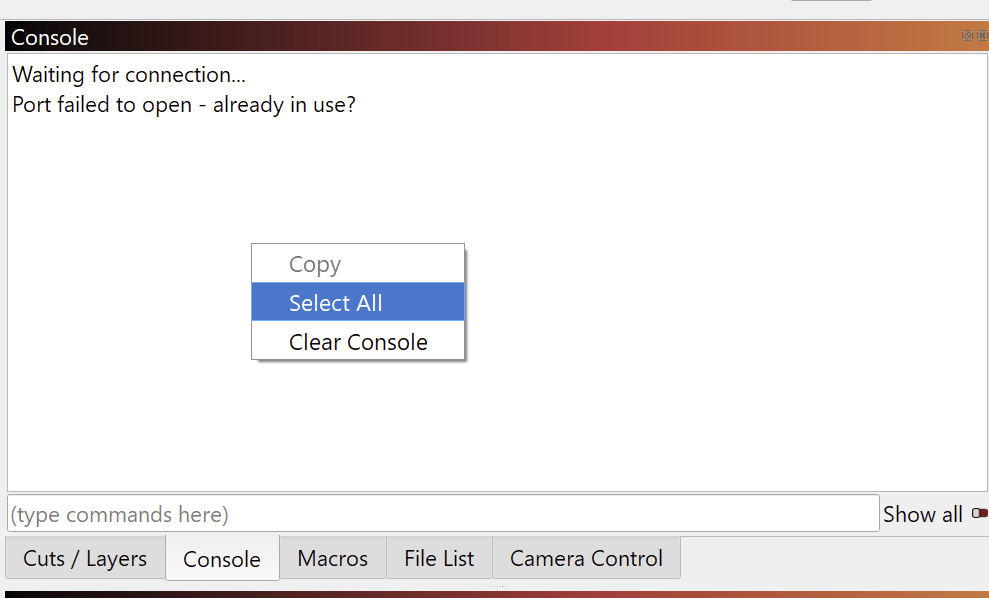989x598 pixels.
Task: Click the Port failed to open message
Action: click(x=184, y=104)
